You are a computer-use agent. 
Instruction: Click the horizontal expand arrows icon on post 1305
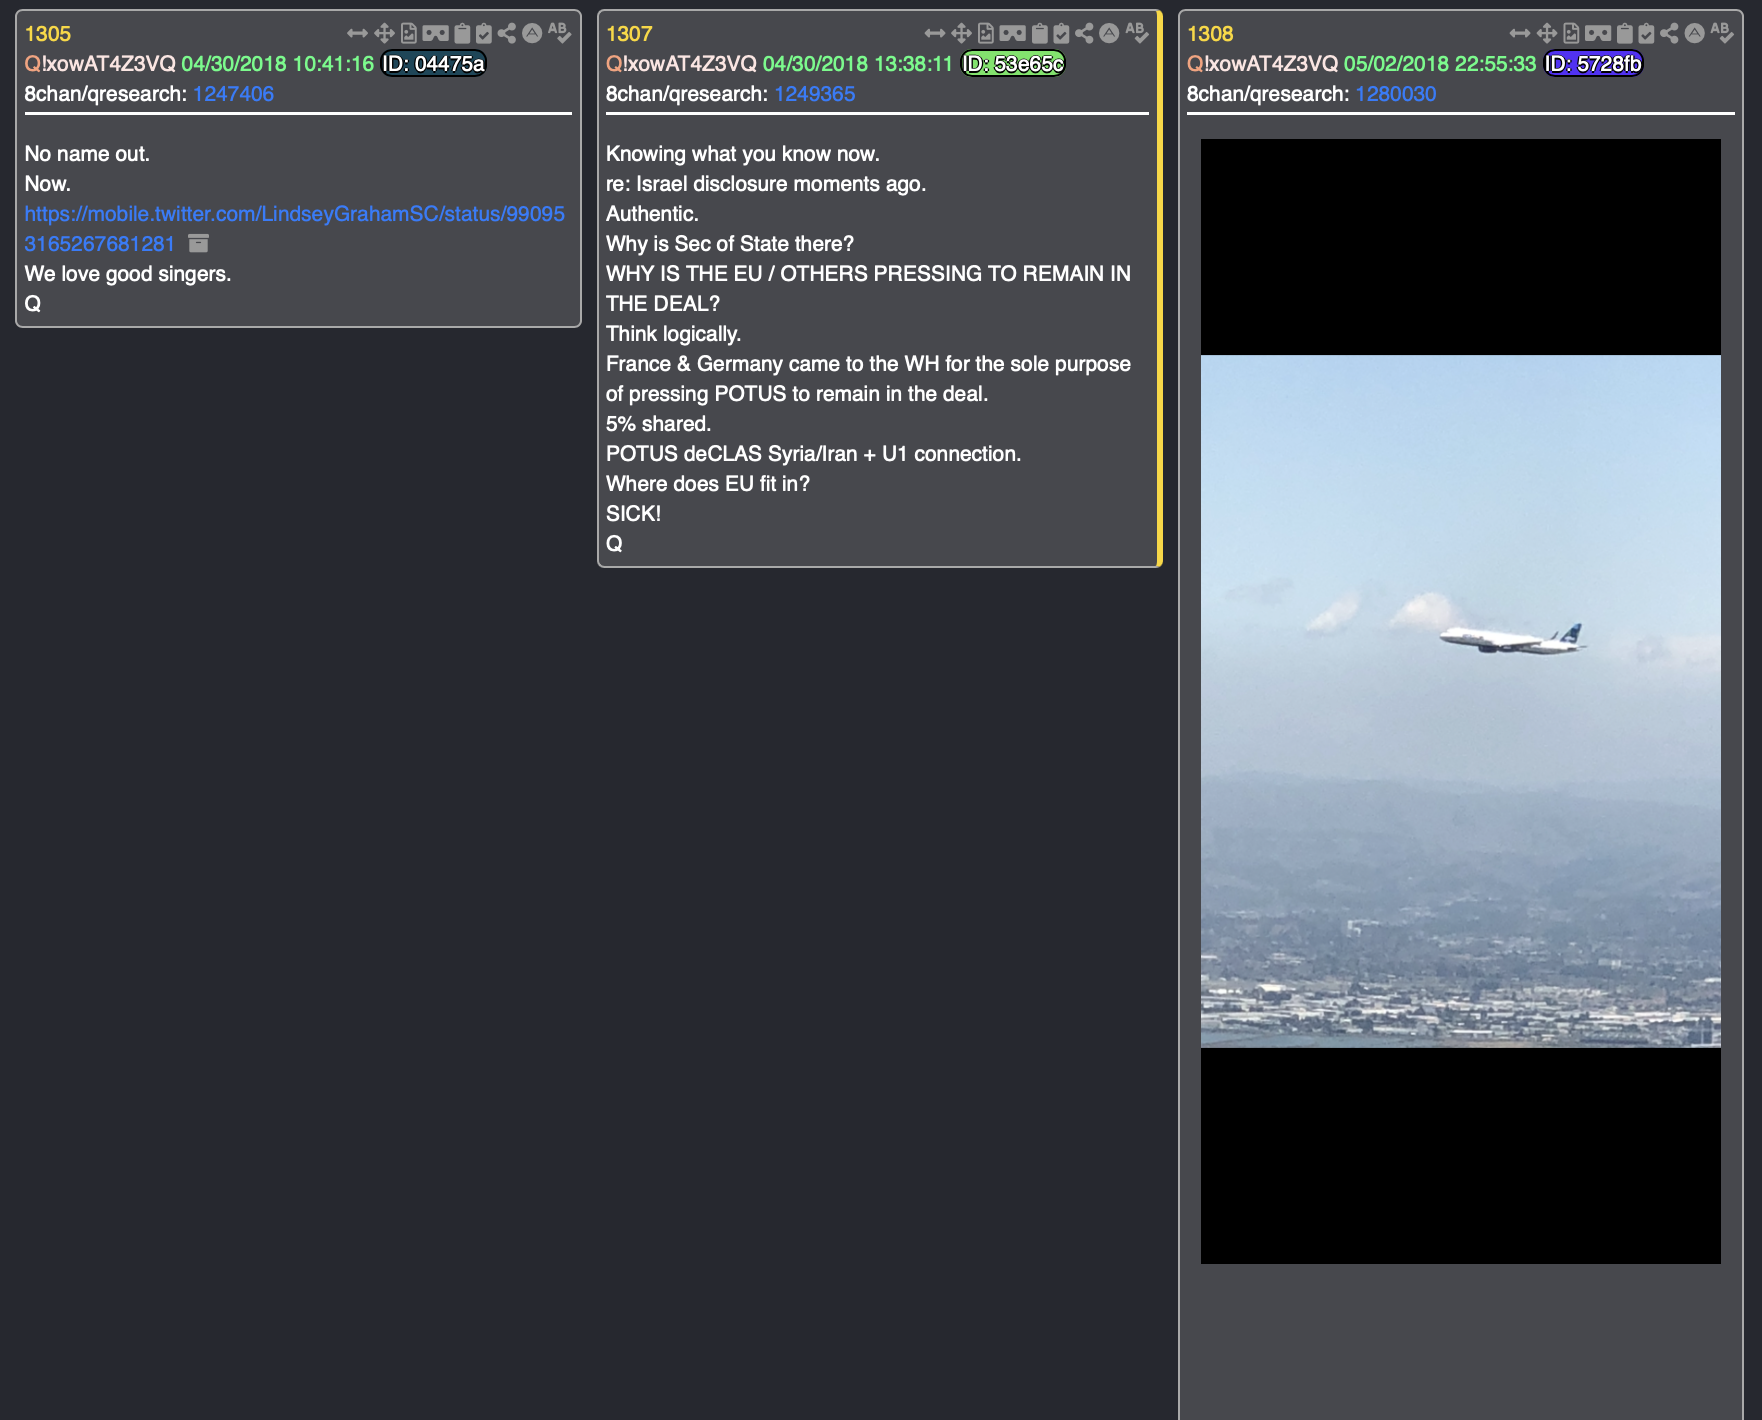click(x=357, y=33)
